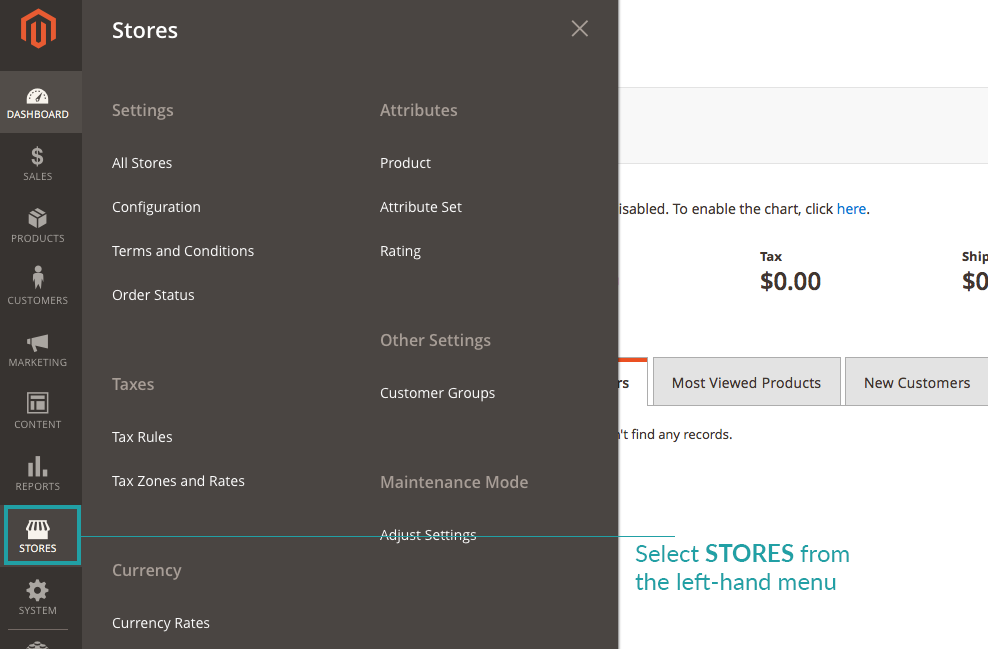Select the Stores storefront icon
Screen dimensions: 988x649
click(38, 530)
